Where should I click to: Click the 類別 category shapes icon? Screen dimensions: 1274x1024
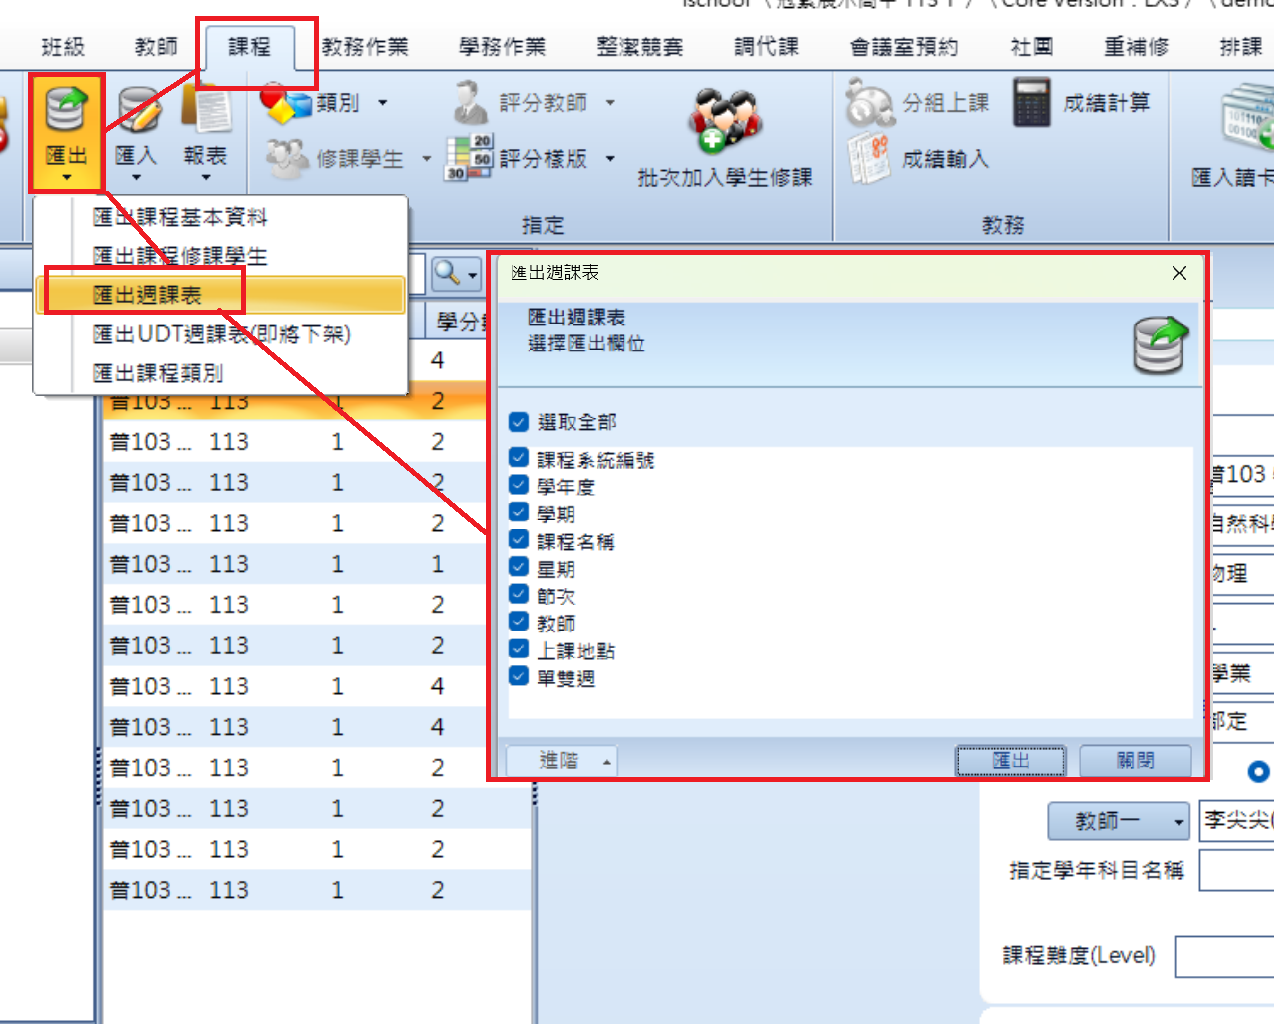pos(285,103)
